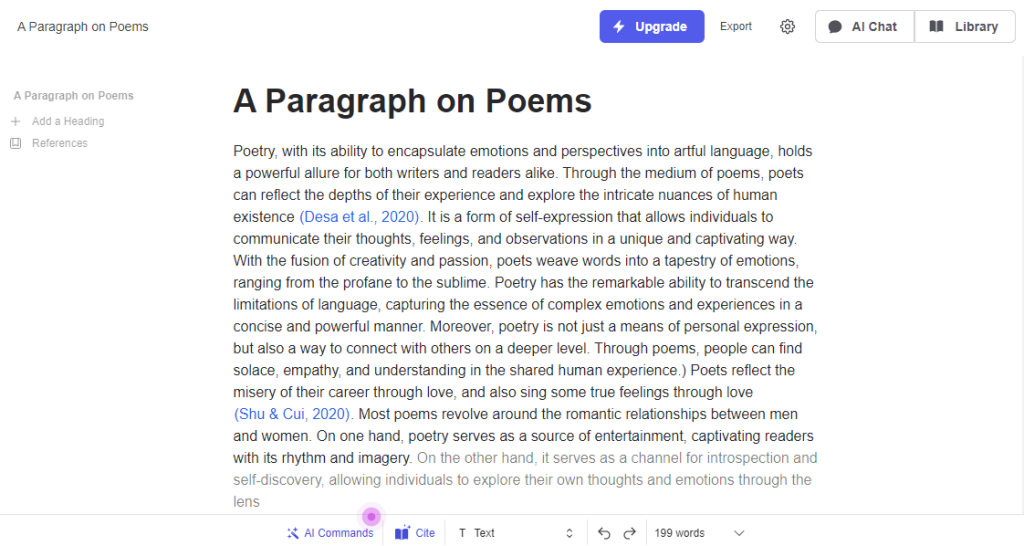Switch to the Library panel

(x=964, y=27)
